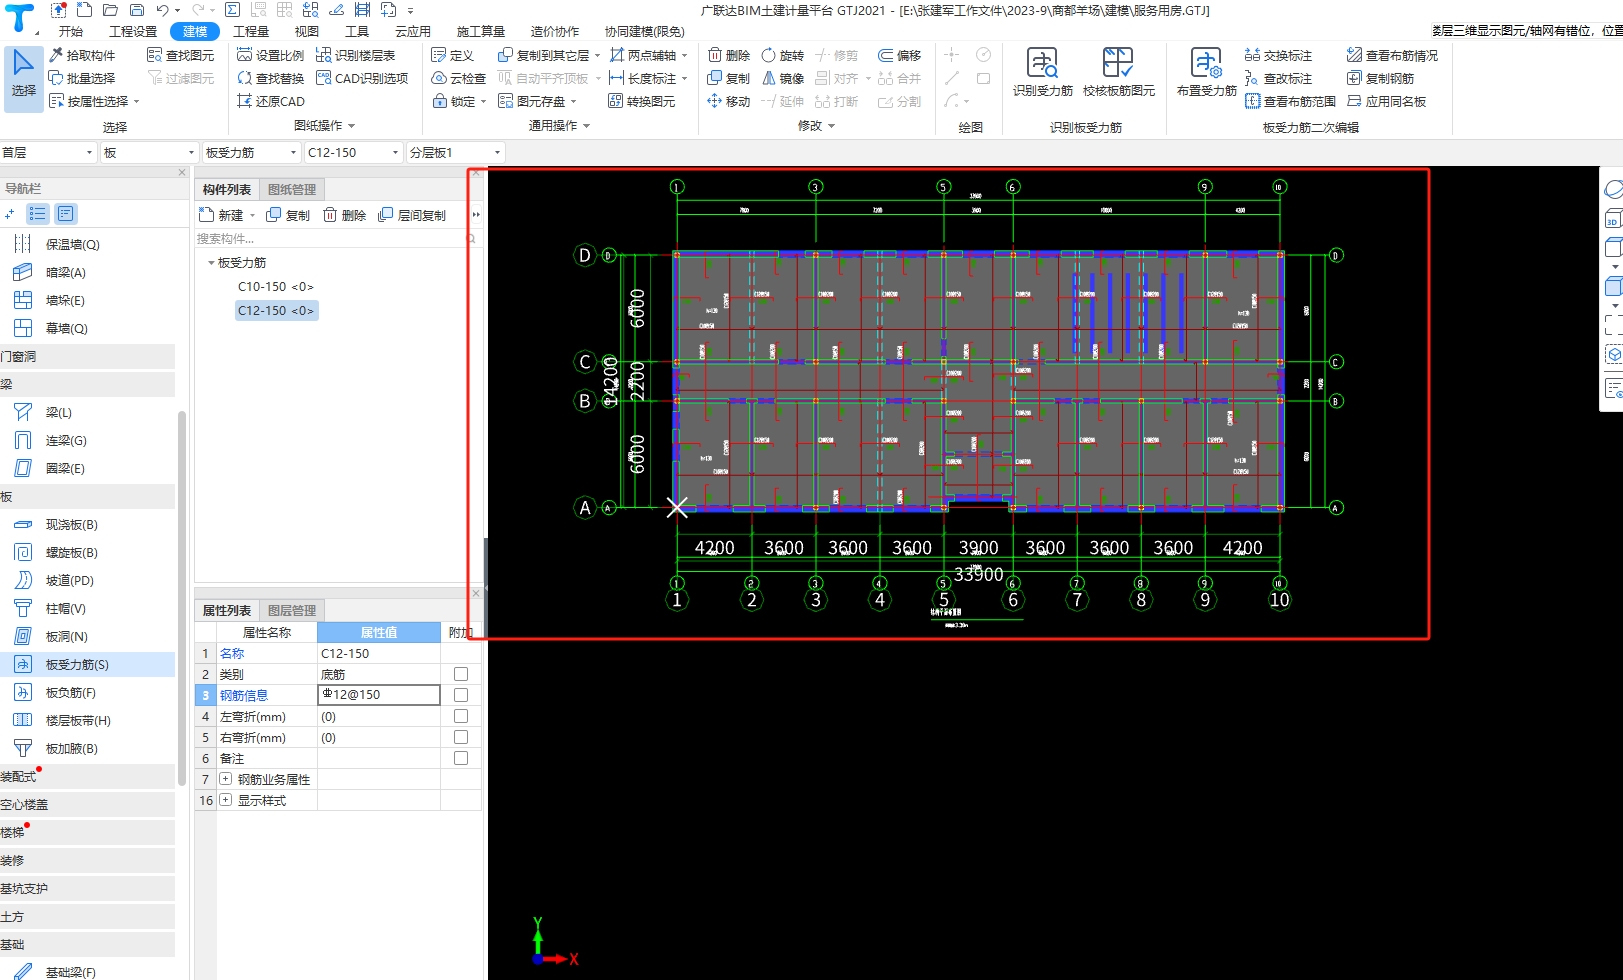Screen dimensions: 1623x980
Task: Tick the 备注 row checkbox
Action: coord(461,758)
